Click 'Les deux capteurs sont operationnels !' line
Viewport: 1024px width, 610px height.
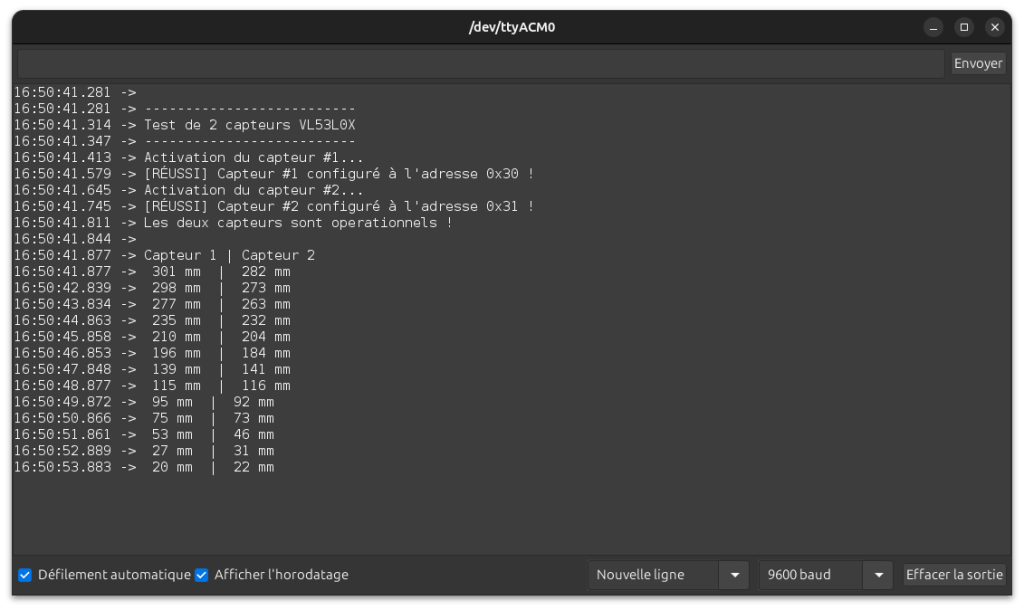point(298,223)
